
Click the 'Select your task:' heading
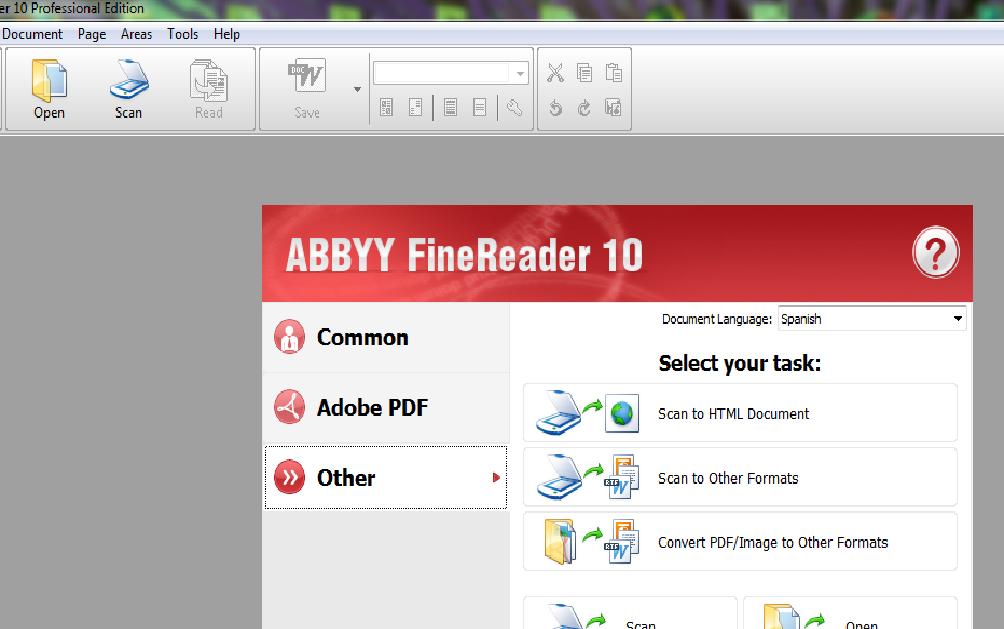tap(740, 363)
